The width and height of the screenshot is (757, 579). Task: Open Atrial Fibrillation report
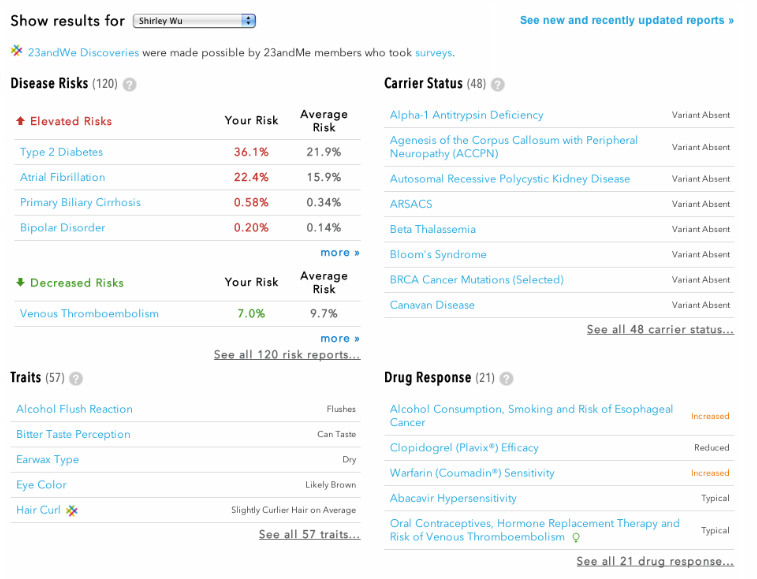[62, 177]
